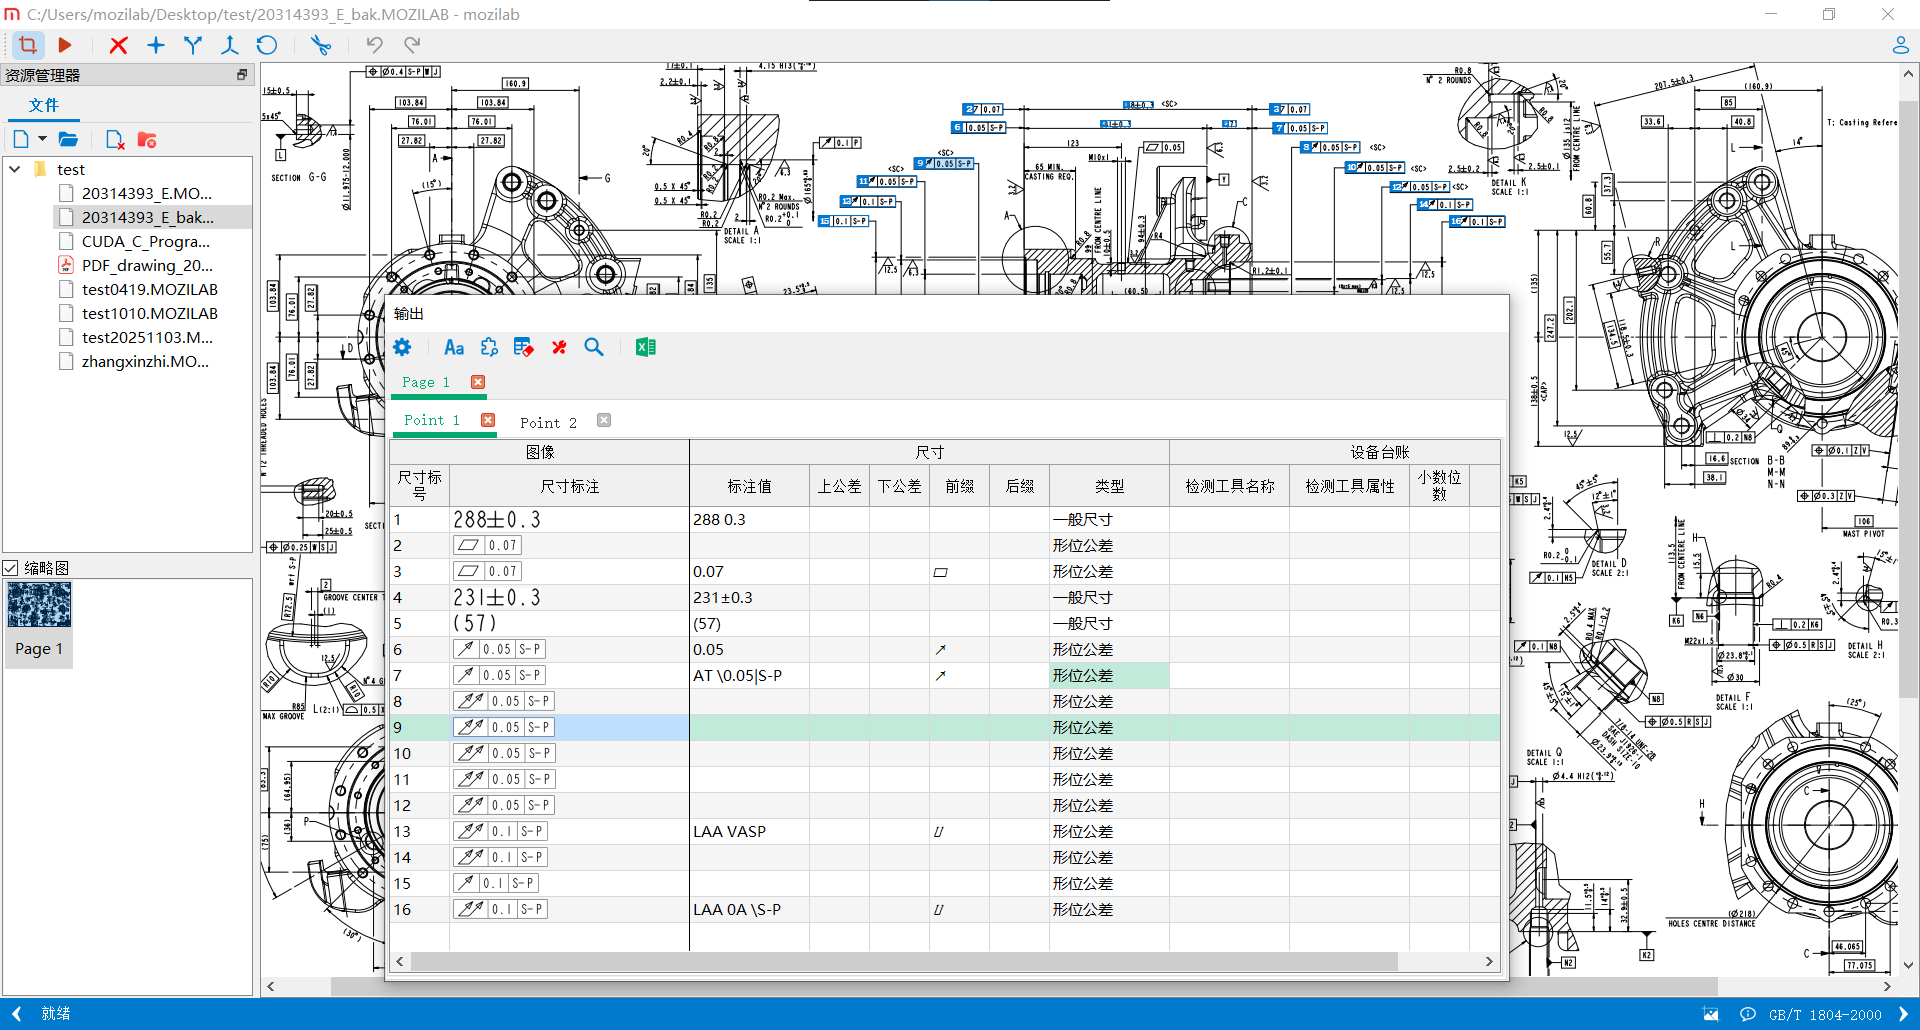Switch to the Point 2 tab

(x=548, y=422)
